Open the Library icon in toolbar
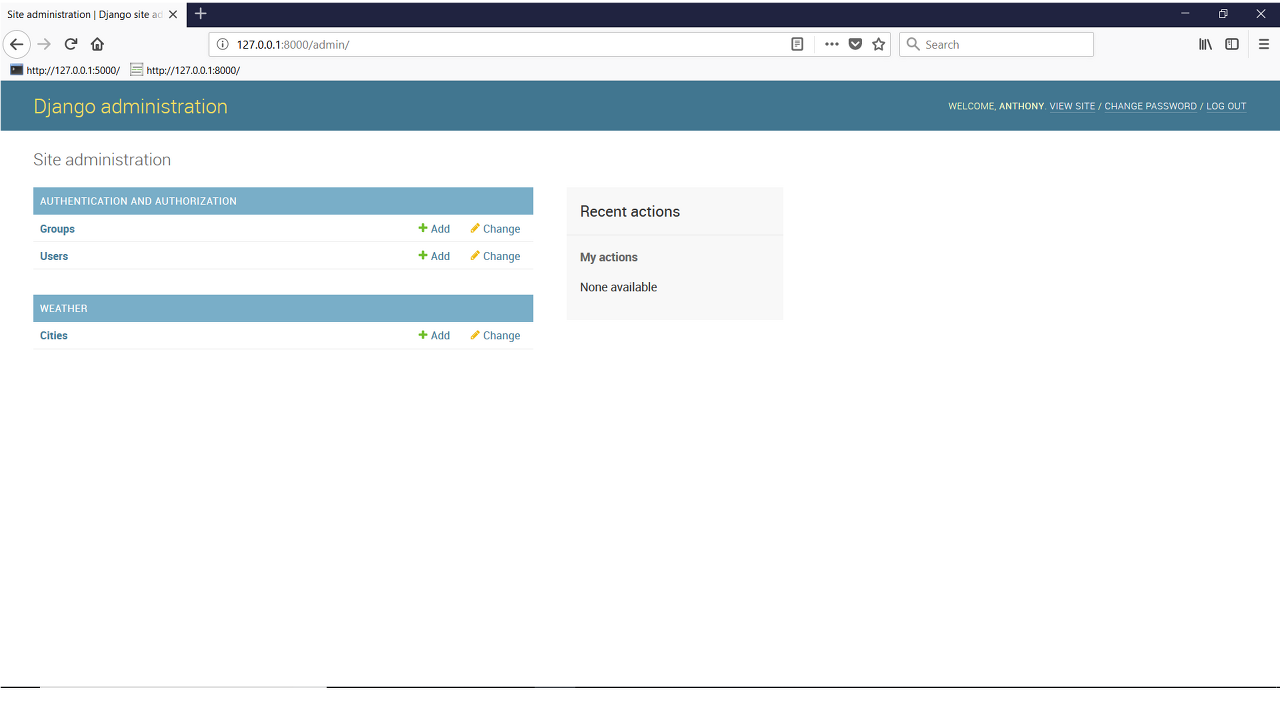Image resolution: width=1280 pixels, height=720 pixels. click(1206, 44)
